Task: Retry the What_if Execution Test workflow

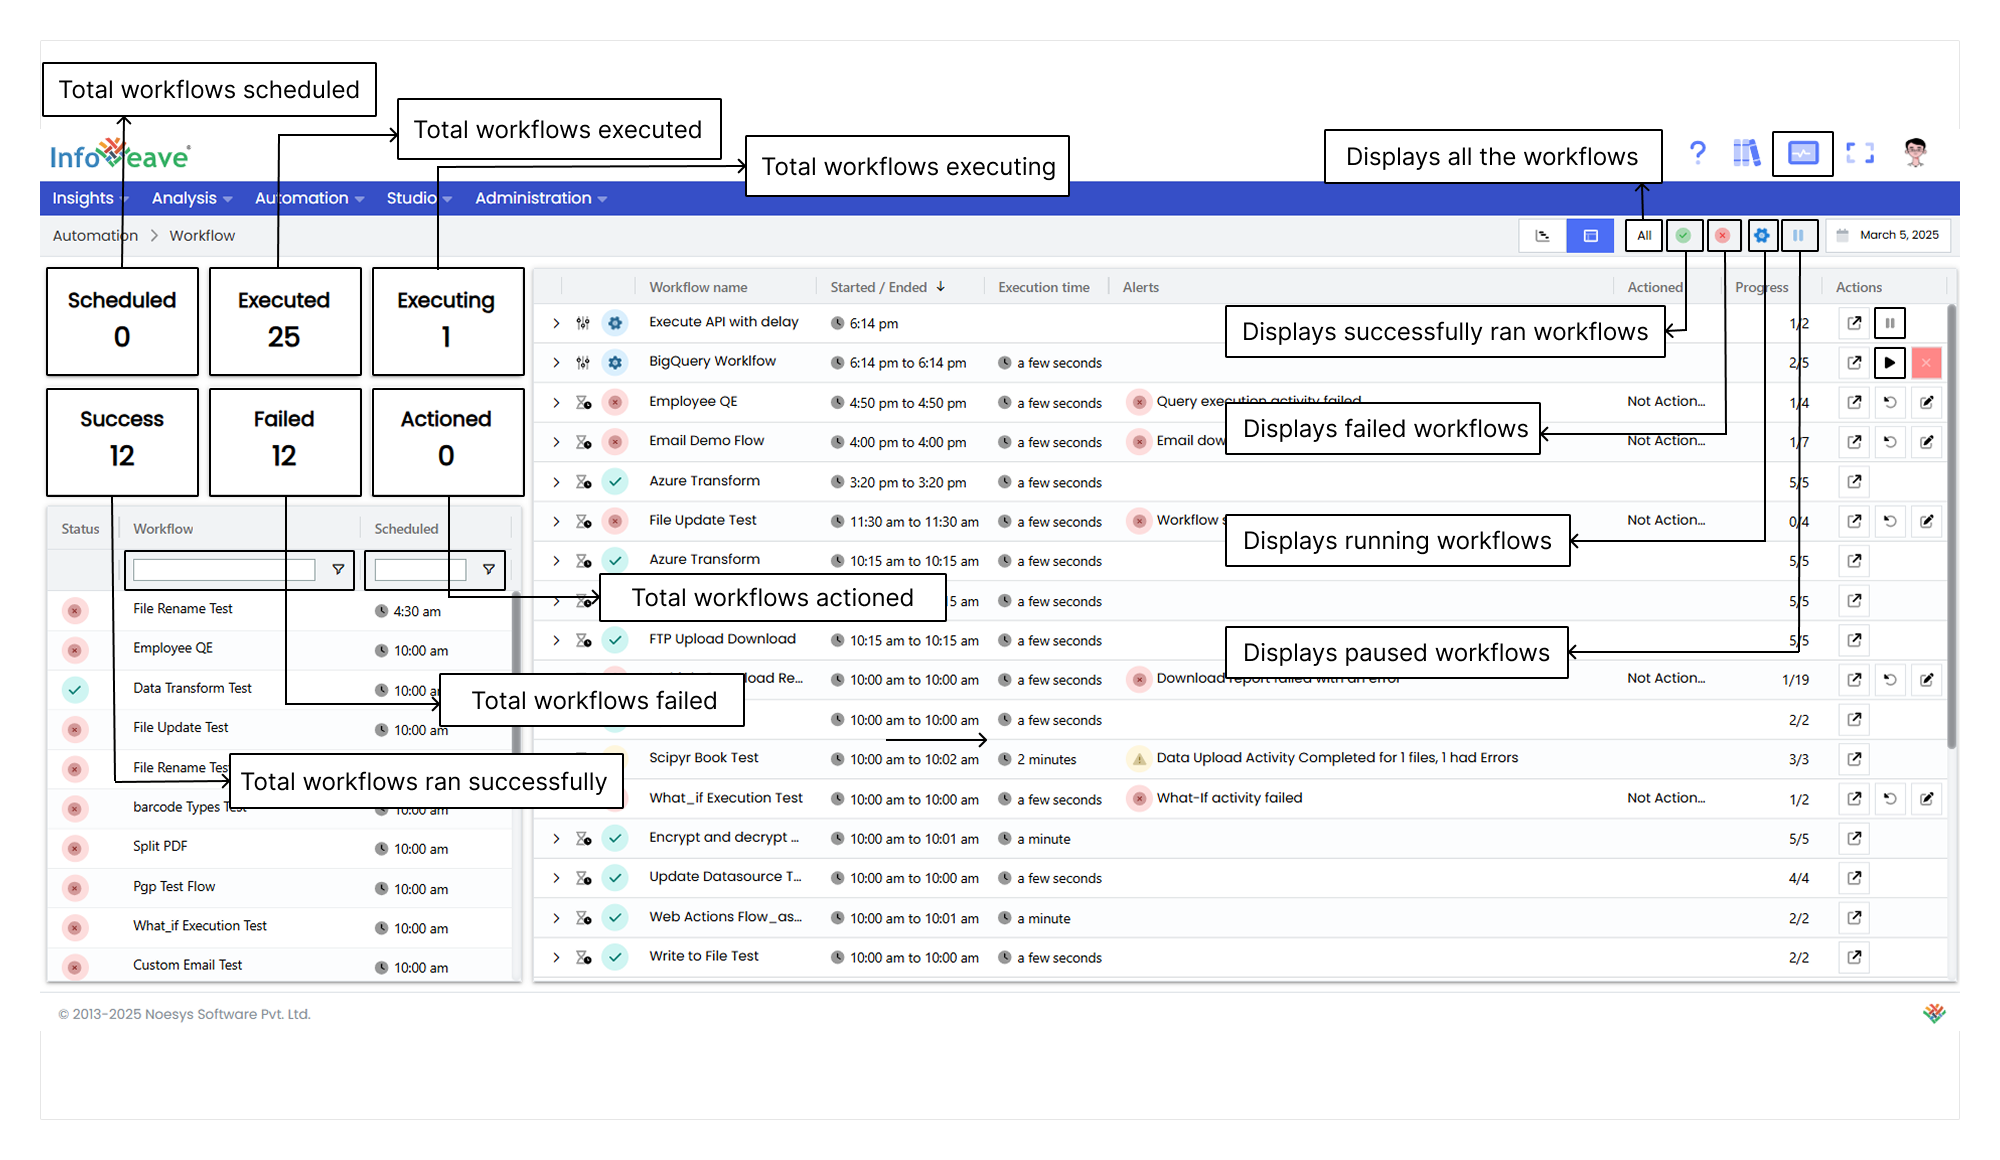Action: coord(1890,799)
